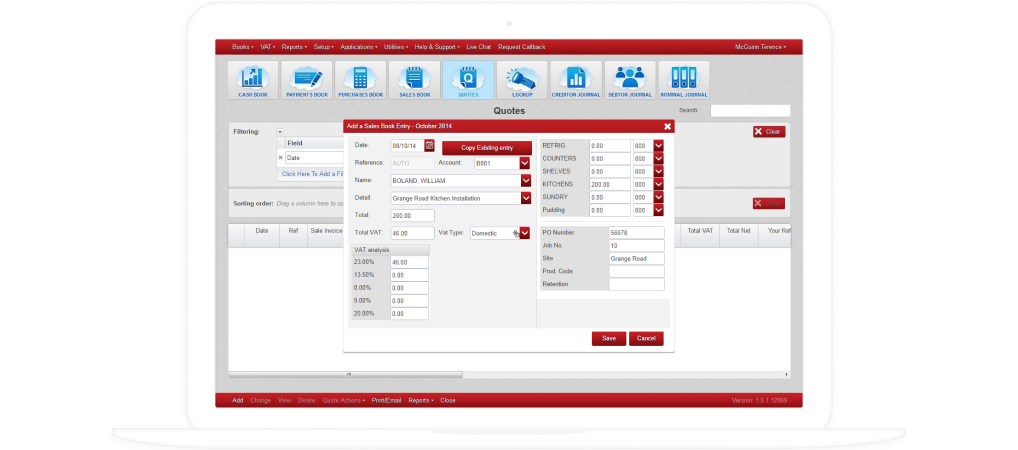1018x450 pixels.
Task: Click the PO Number input field
Action: 636,233
